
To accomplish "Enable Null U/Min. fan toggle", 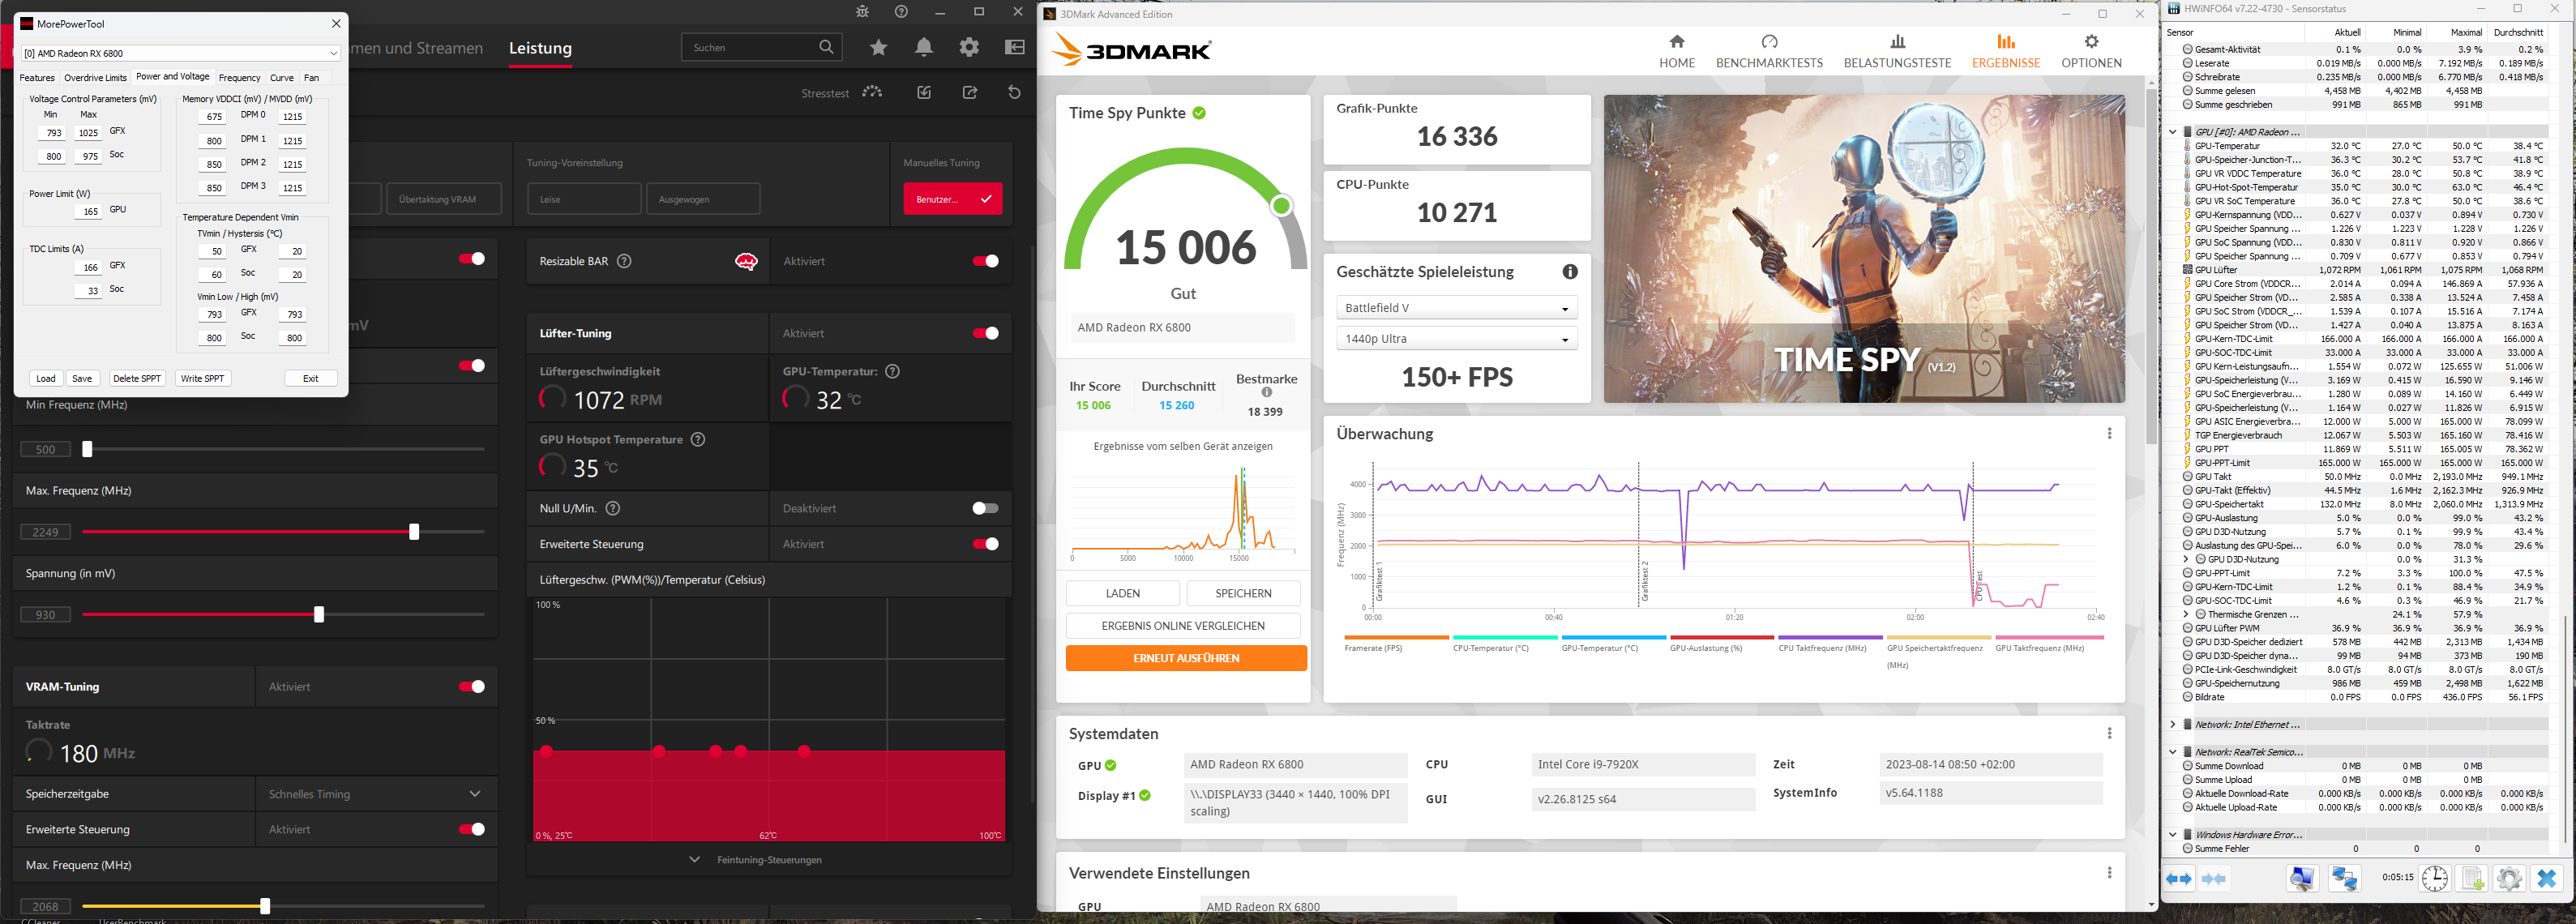I will (985, 508).
